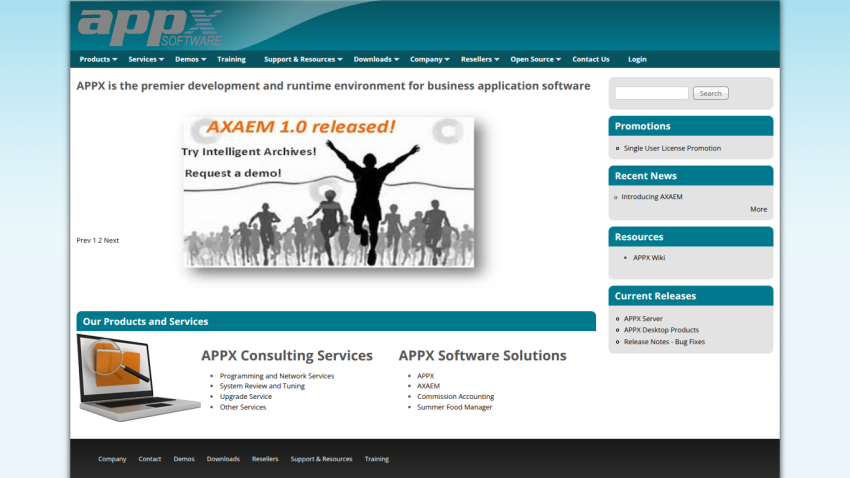Open Resellers in the footer
850x478 pixels.
(x=265, y=458)
